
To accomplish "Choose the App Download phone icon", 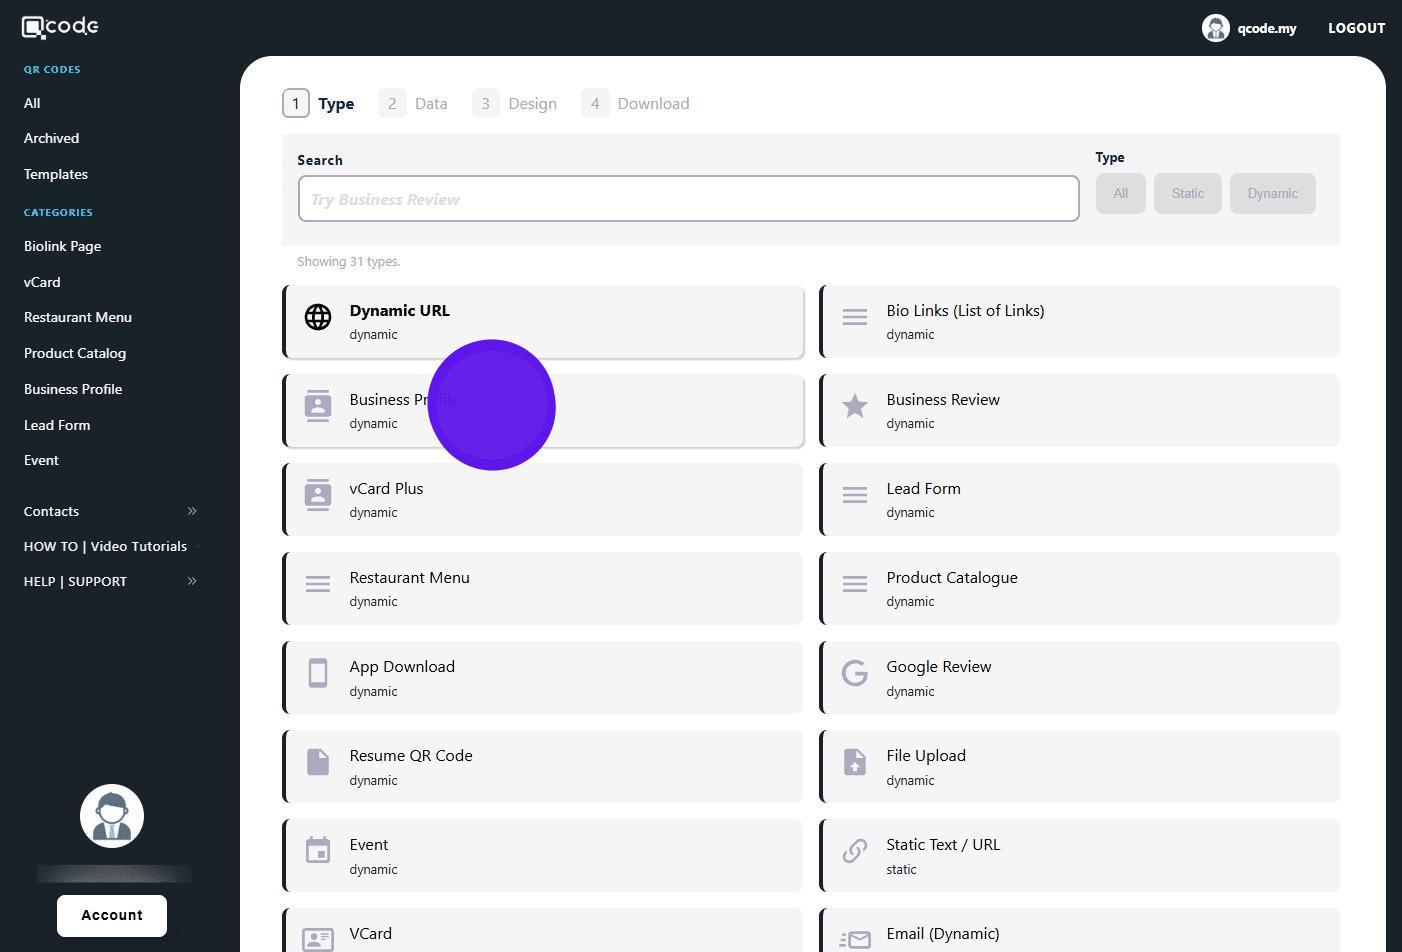I will [318, 673].
